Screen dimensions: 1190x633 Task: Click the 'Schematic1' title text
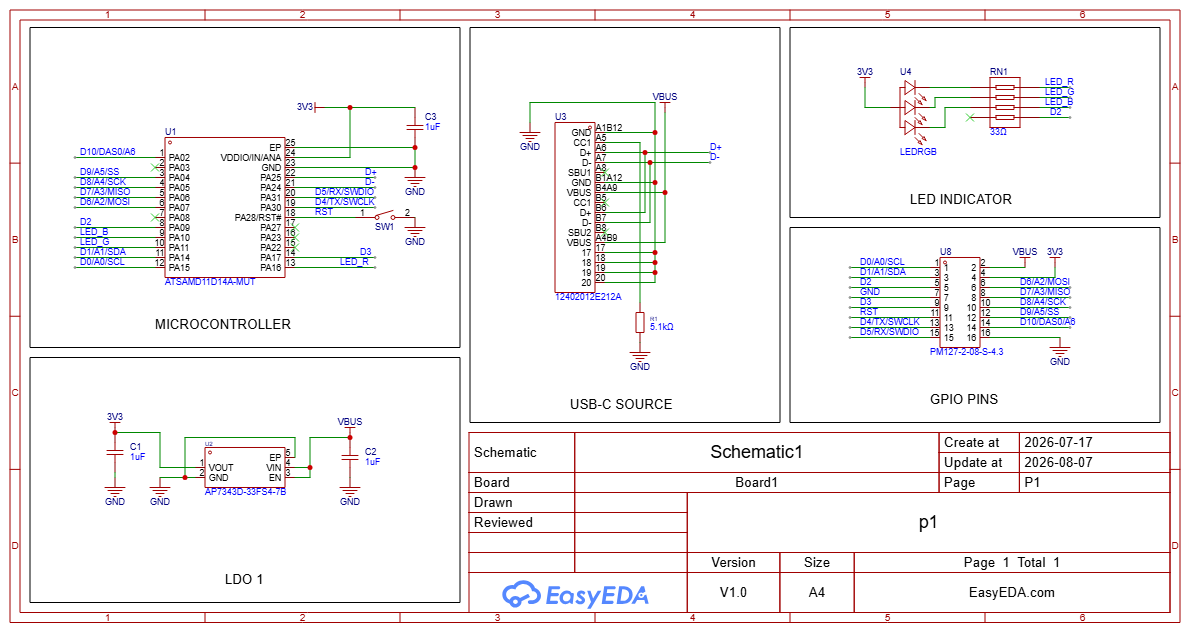(x=756, y=452)
